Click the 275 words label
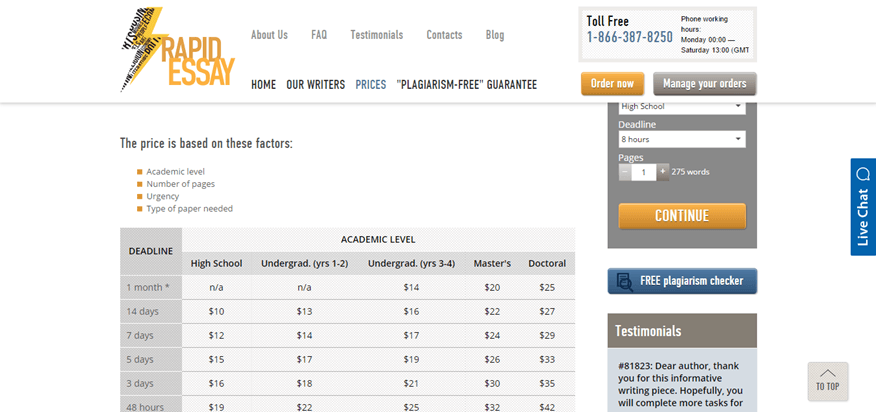The height and width of the screenshot is (412, 876). coord(691,172)
